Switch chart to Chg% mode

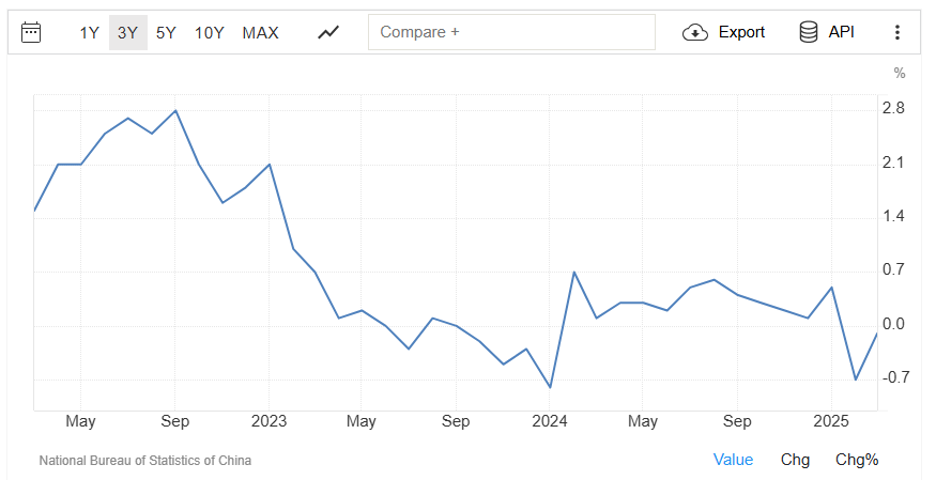point(857,460)
